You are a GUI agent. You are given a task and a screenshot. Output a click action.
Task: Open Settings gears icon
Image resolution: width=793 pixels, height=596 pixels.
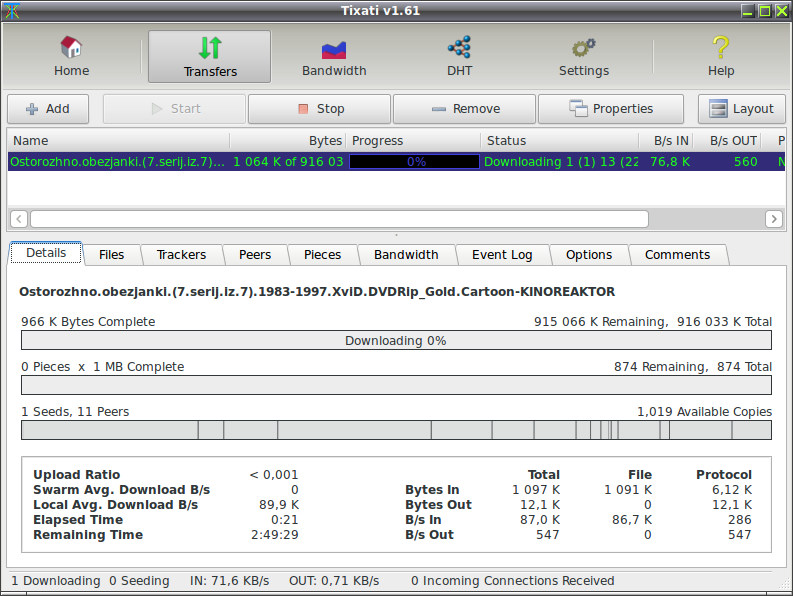[x=584, y=48]
